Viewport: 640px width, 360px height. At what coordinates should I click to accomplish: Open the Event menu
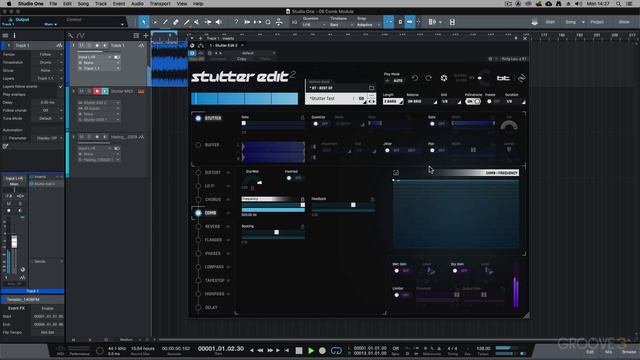[x=119, y=4]
